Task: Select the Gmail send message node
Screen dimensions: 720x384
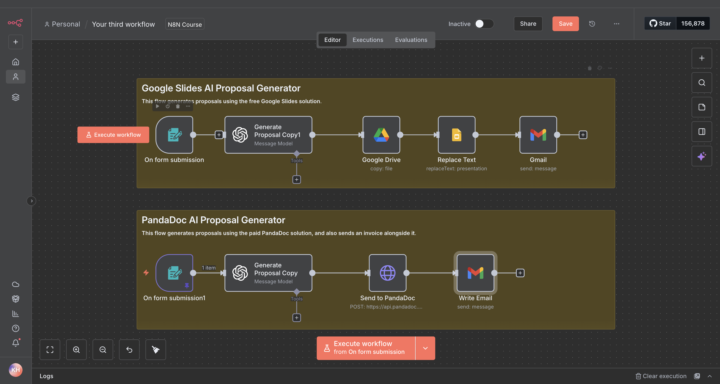Action: [538, 135]
